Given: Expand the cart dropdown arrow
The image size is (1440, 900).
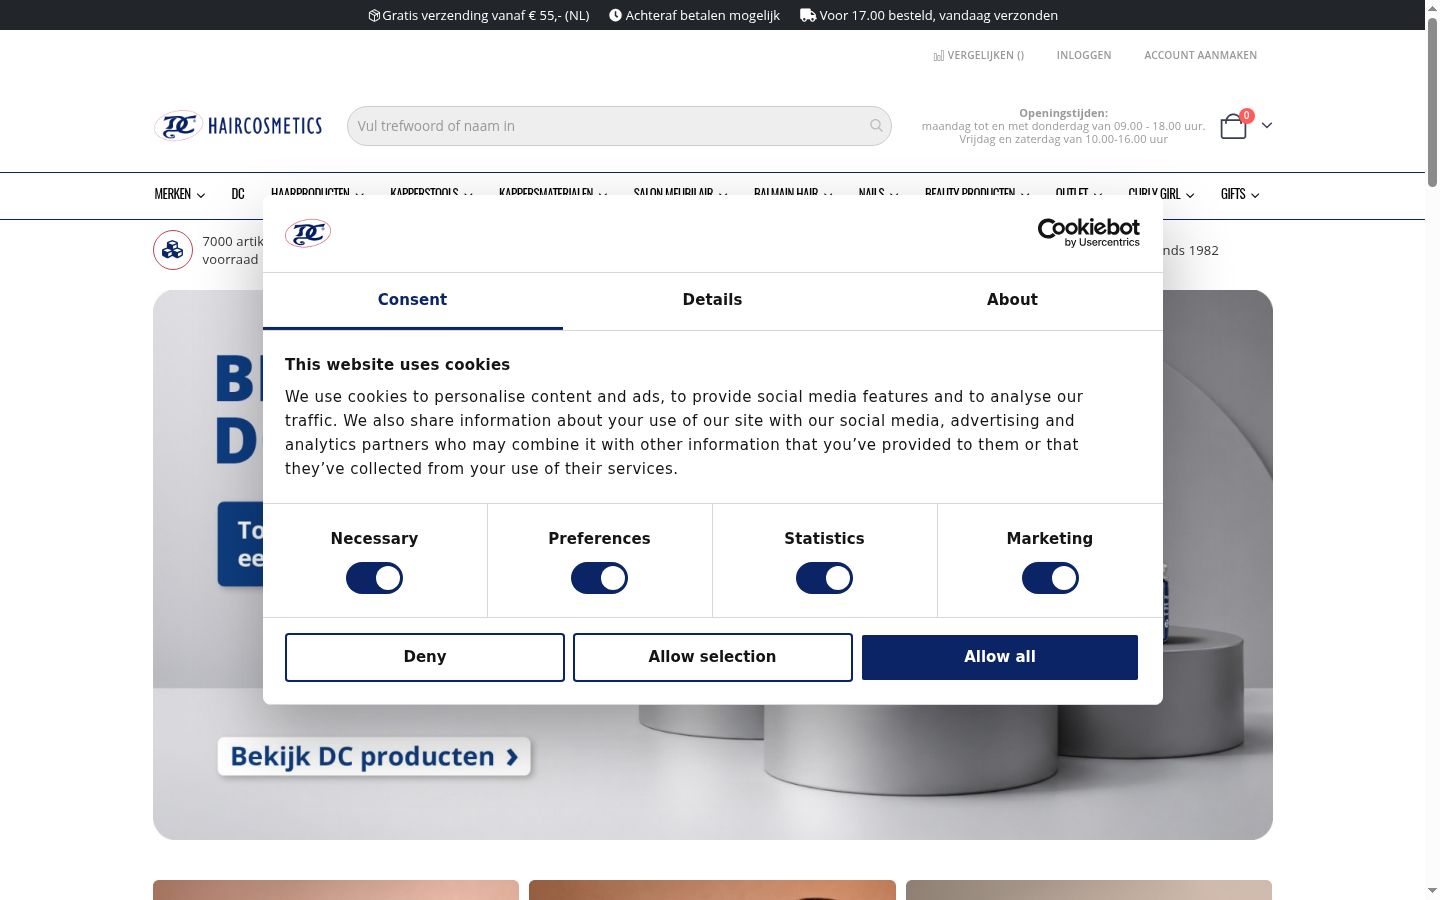Looking at the screenshot, I should pyautogui.click(x=1267, y=125).
